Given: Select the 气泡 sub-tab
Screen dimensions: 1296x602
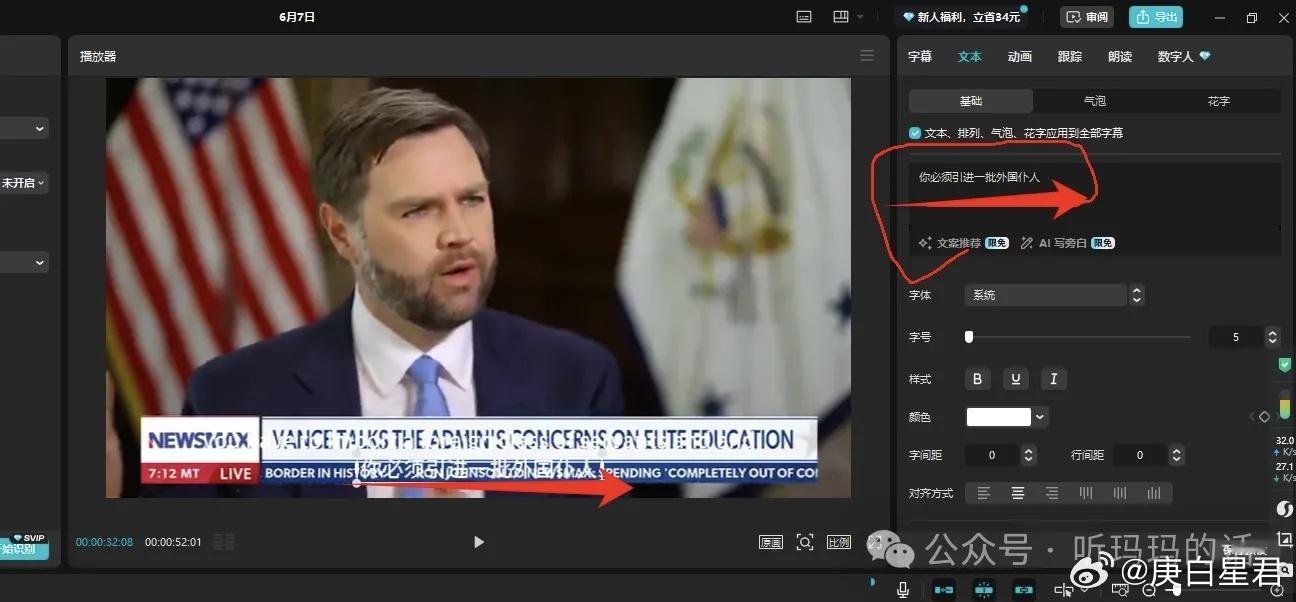Looking at the screenshot, I should (x=1095, y=101).
